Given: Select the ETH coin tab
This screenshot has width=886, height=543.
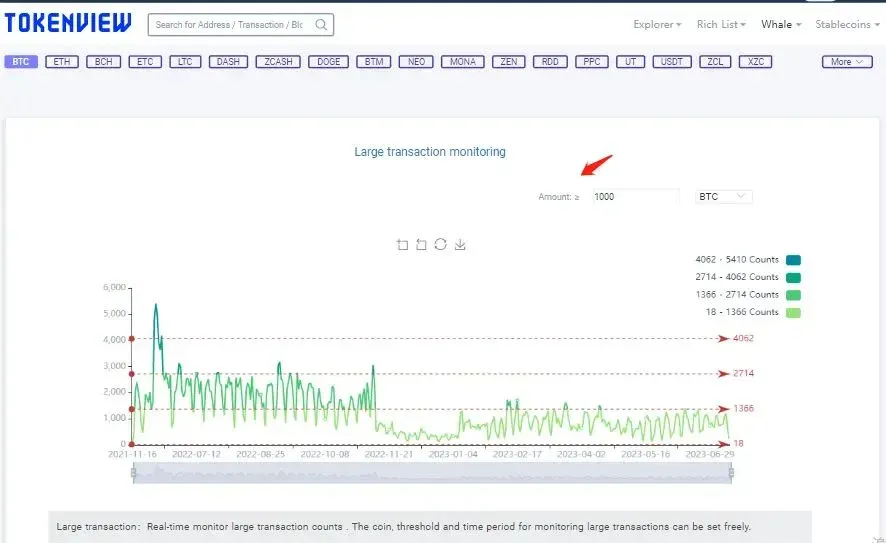Looking at the screenshot, I should (62, 62).
